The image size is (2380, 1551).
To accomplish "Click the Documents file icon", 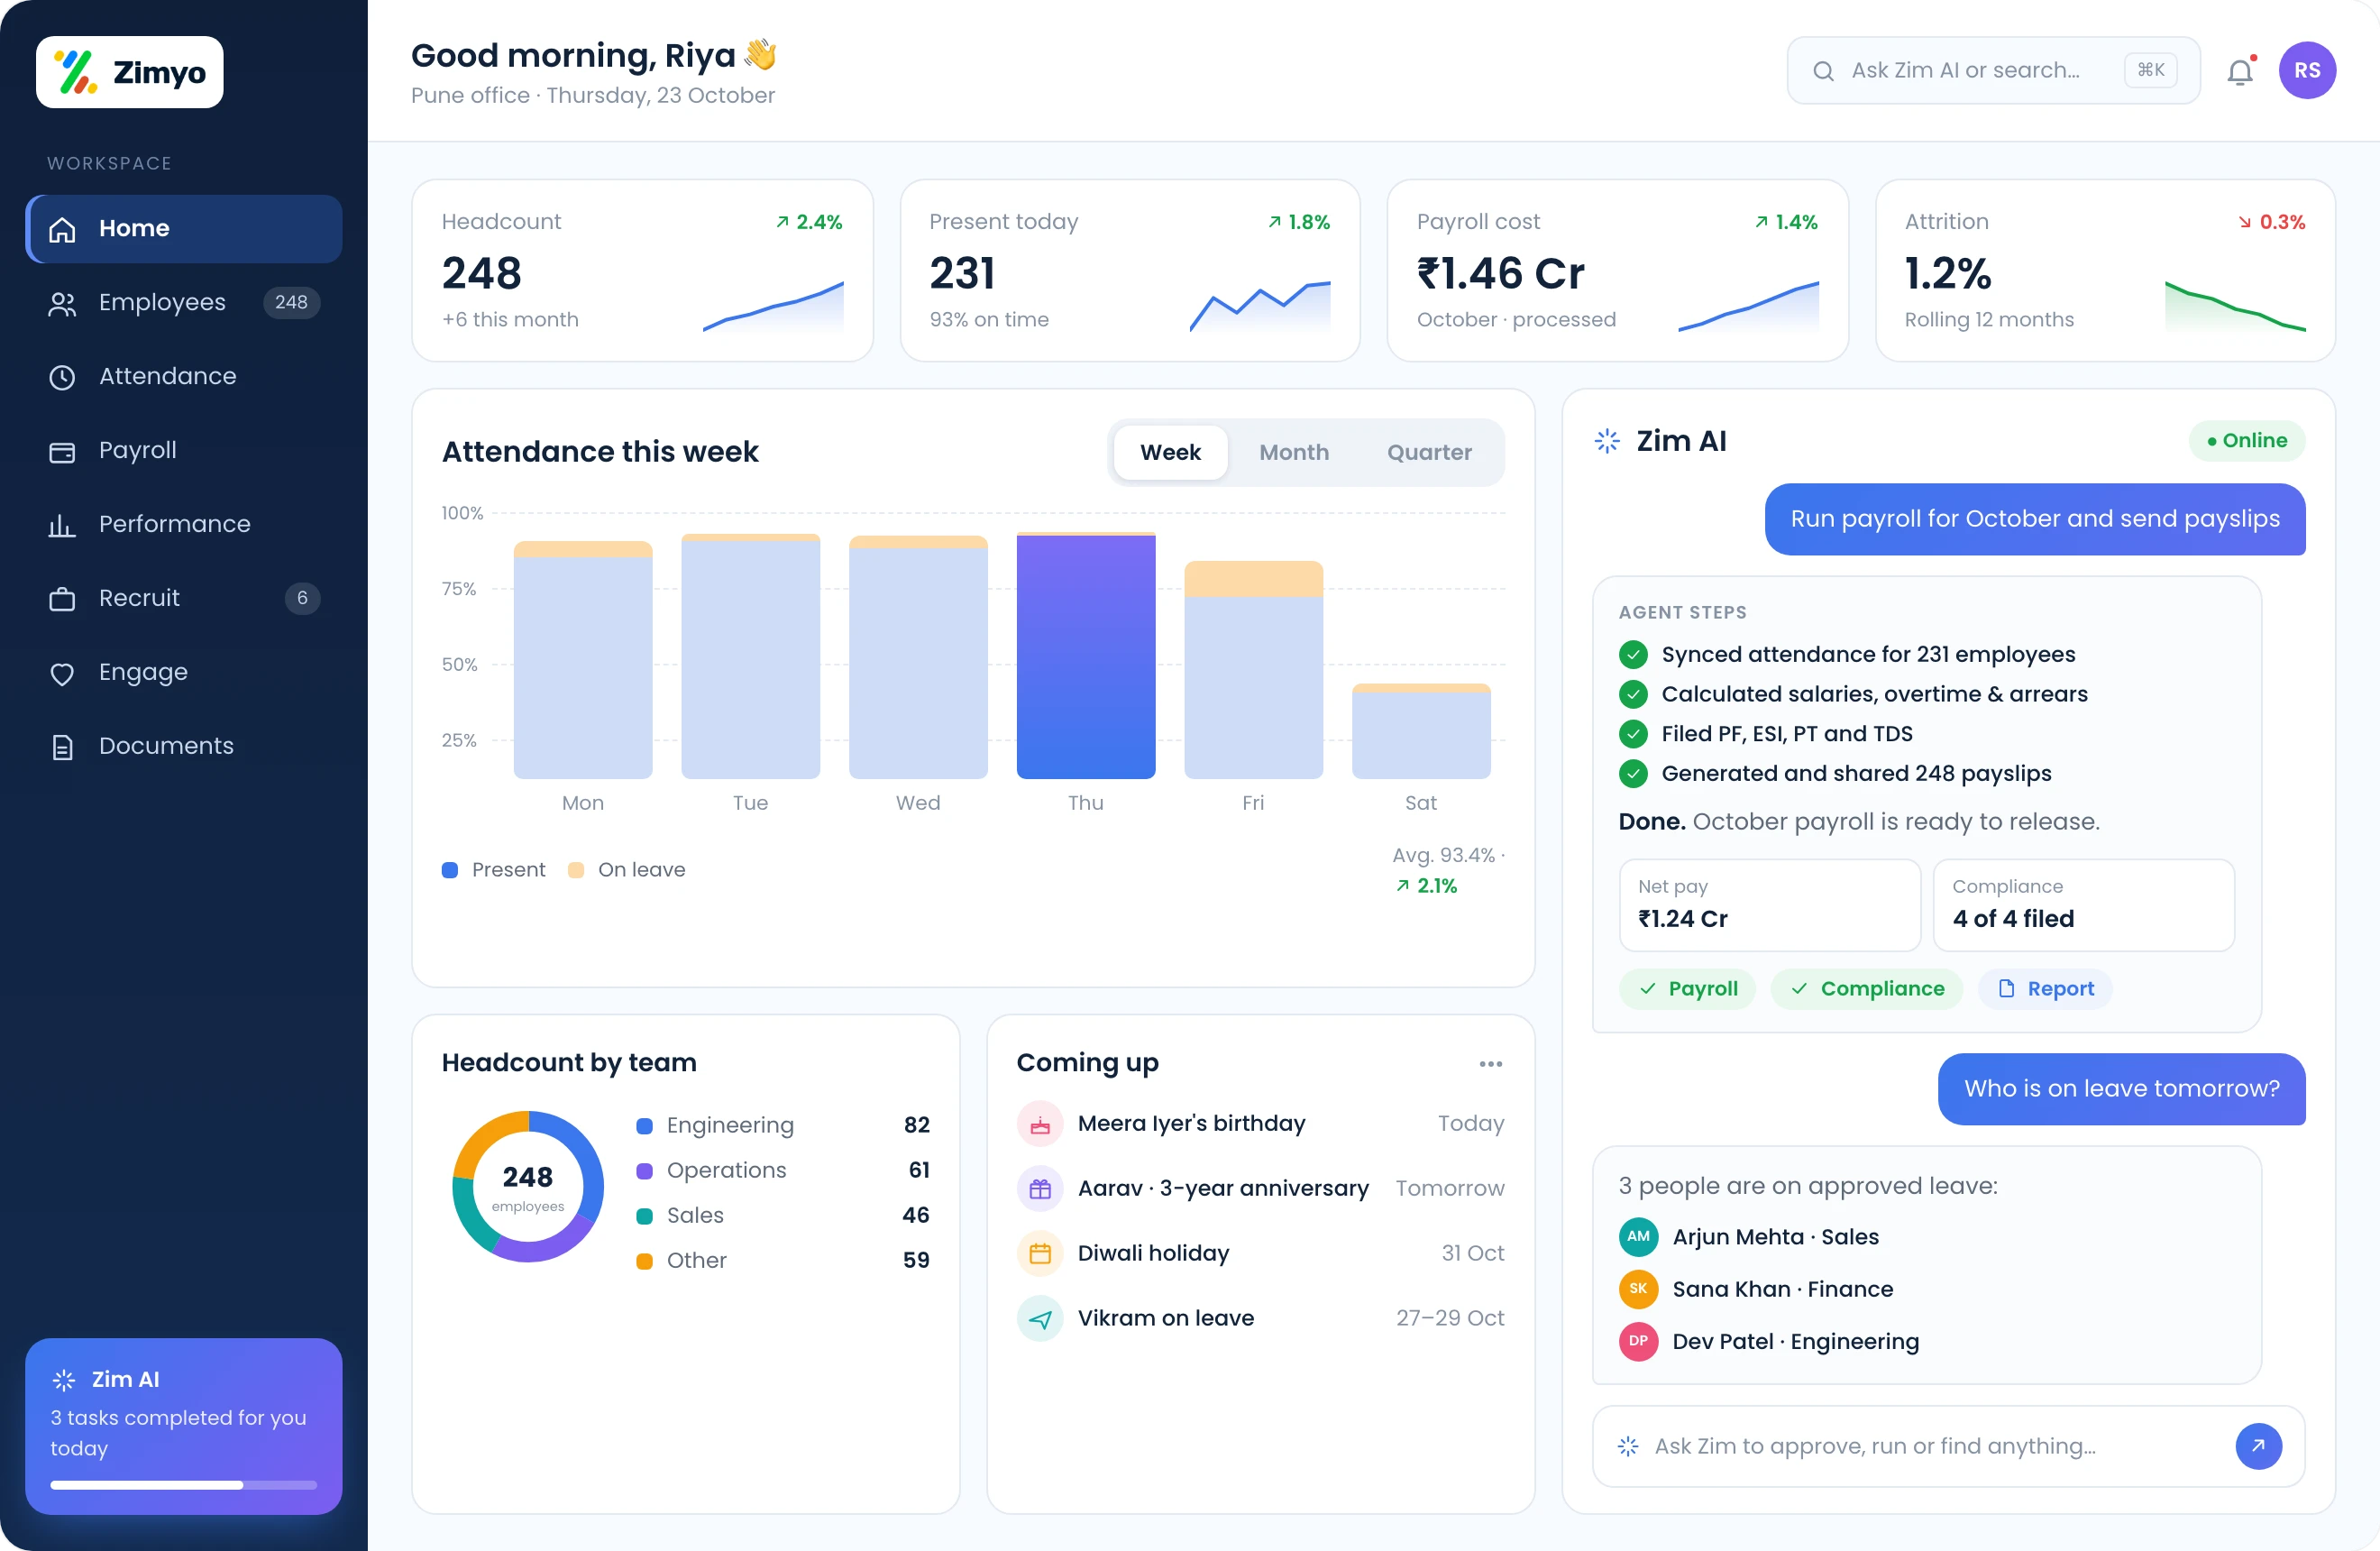I will (x=62, y=748).
